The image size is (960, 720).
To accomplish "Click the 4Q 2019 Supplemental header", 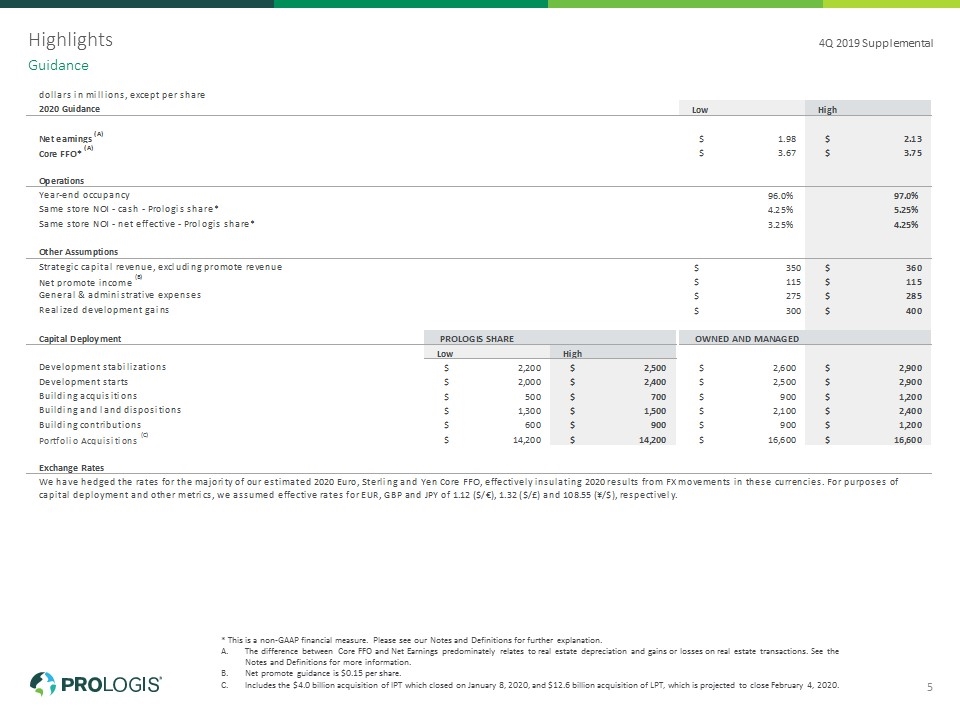I will 876,43.
